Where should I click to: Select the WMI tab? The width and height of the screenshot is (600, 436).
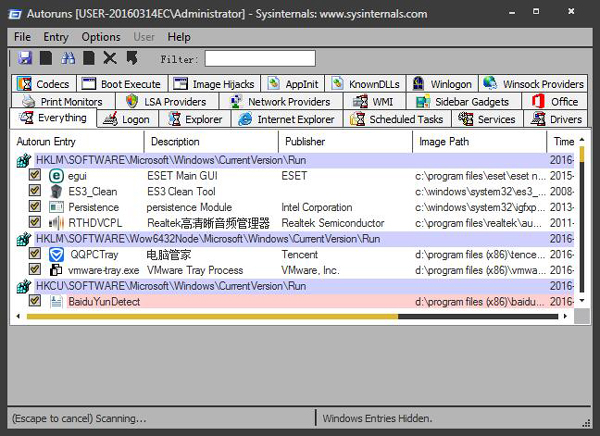373,101
